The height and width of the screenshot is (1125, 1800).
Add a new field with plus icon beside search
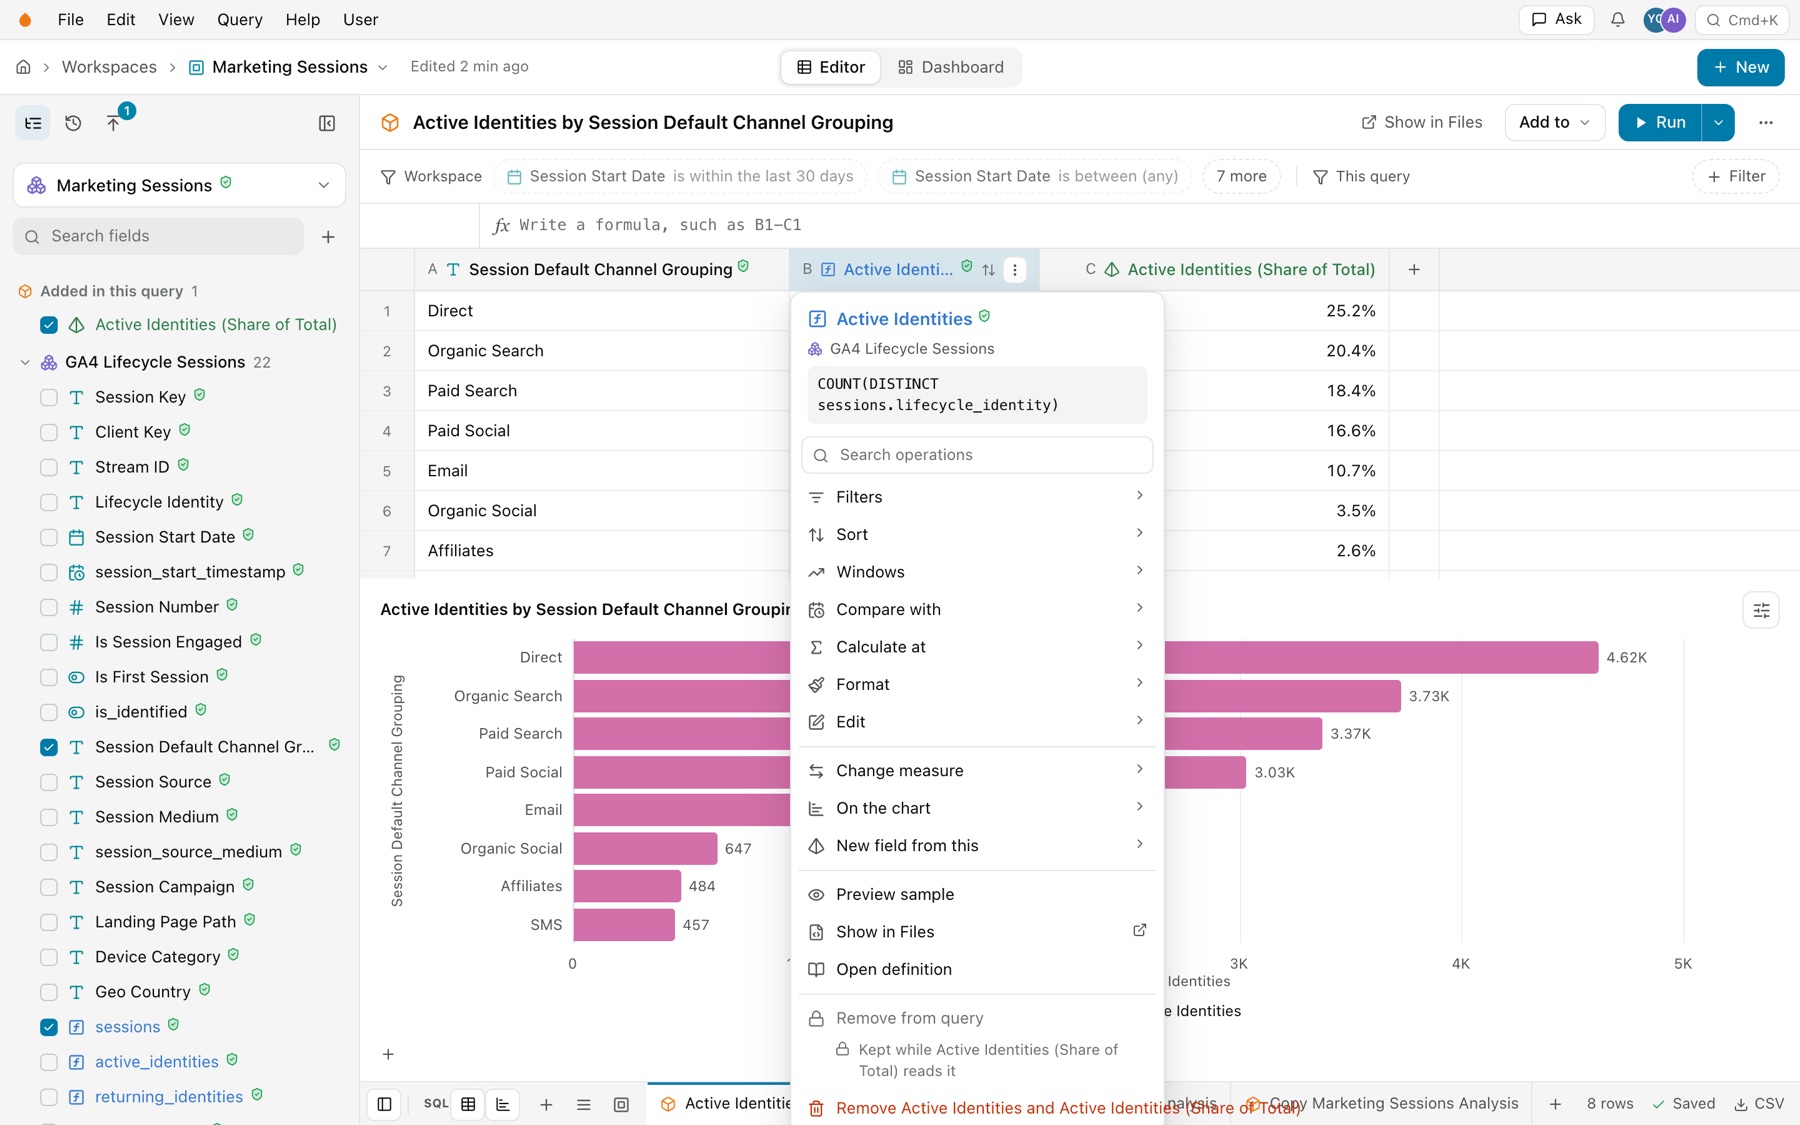[328, 237]
